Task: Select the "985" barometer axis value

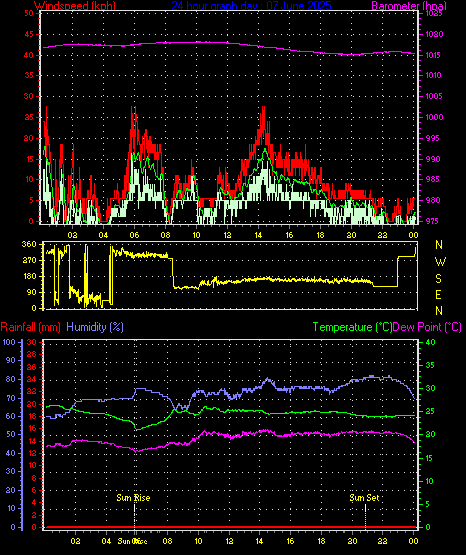Action: point(432,179)
